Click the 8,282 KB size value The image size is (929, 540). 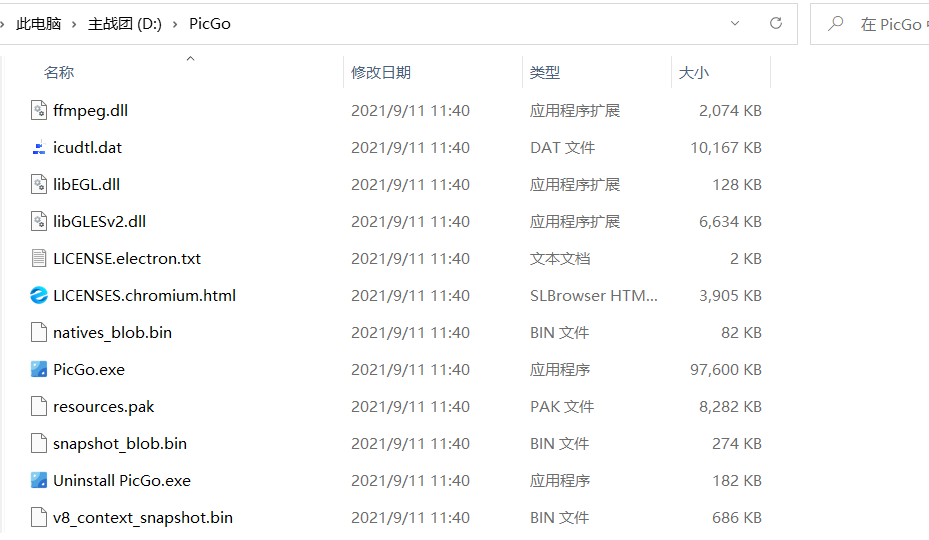[x=730, y=407]
